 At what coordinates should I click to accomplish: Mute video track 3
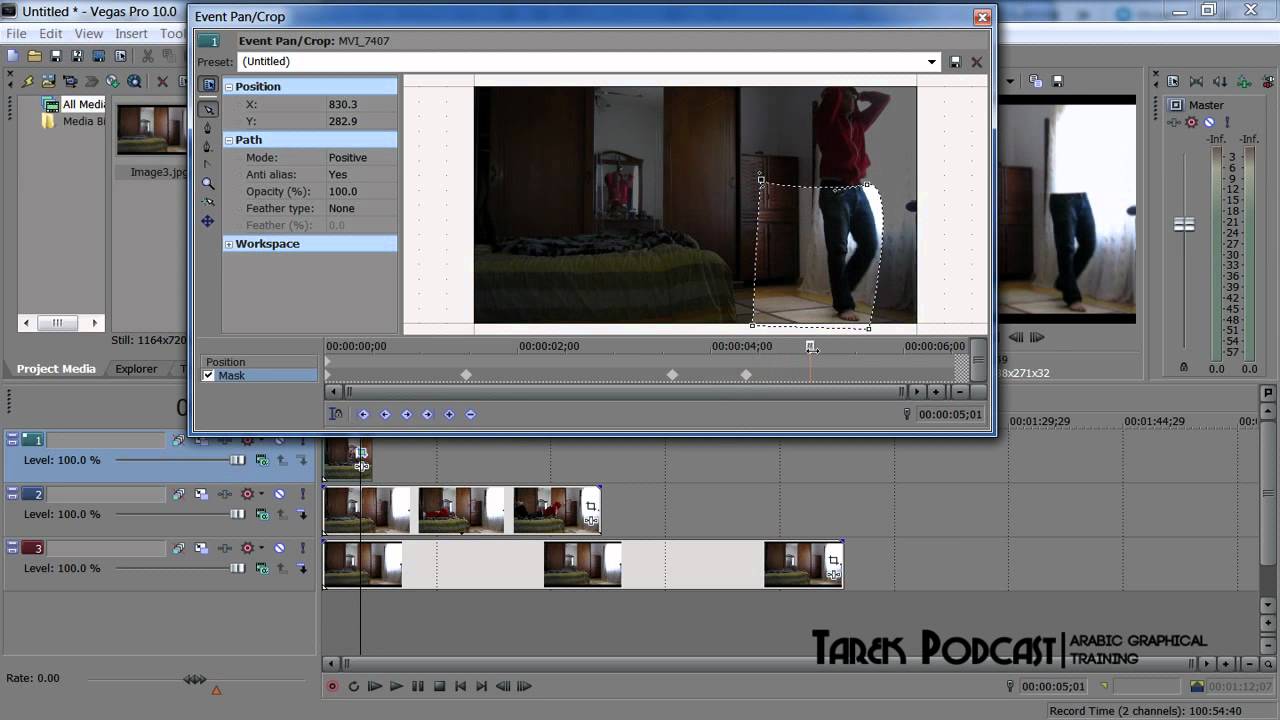(279, 548)
